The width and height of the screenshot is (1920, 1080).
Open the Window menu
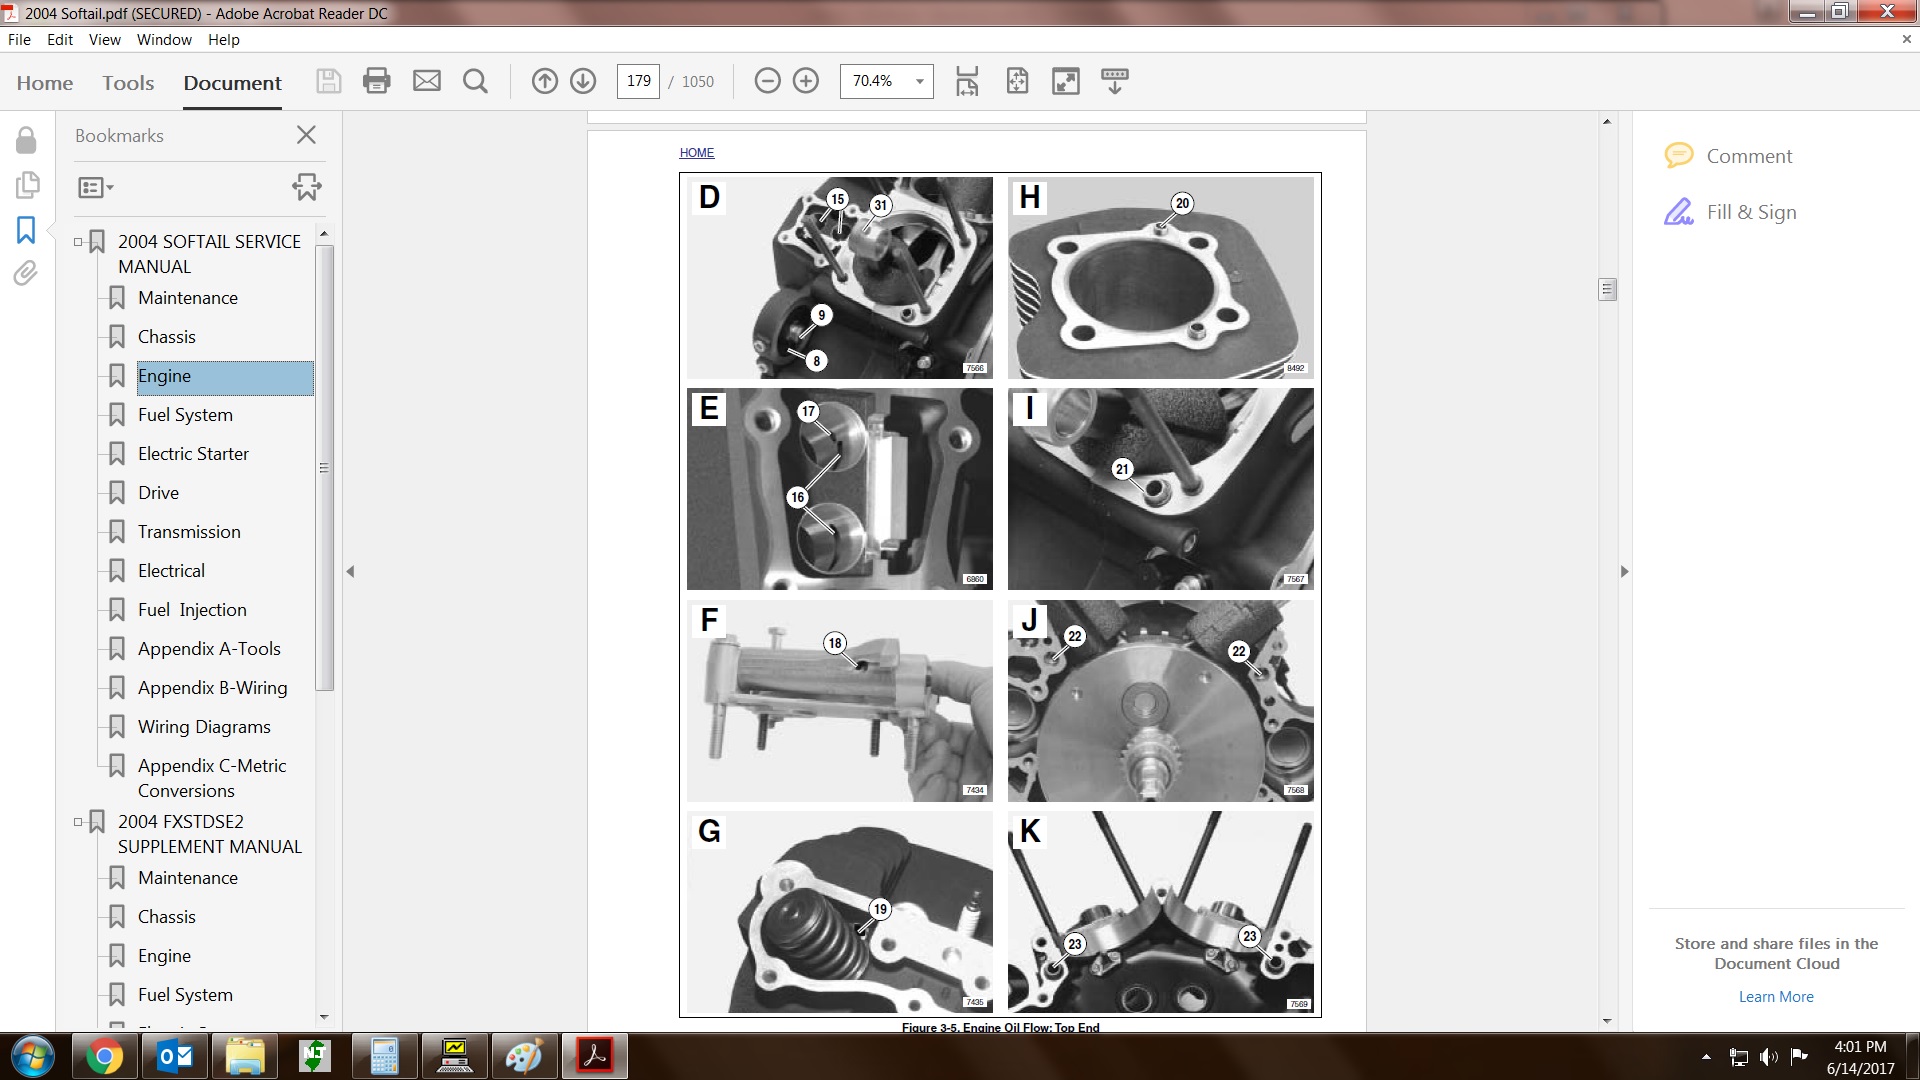164,40
